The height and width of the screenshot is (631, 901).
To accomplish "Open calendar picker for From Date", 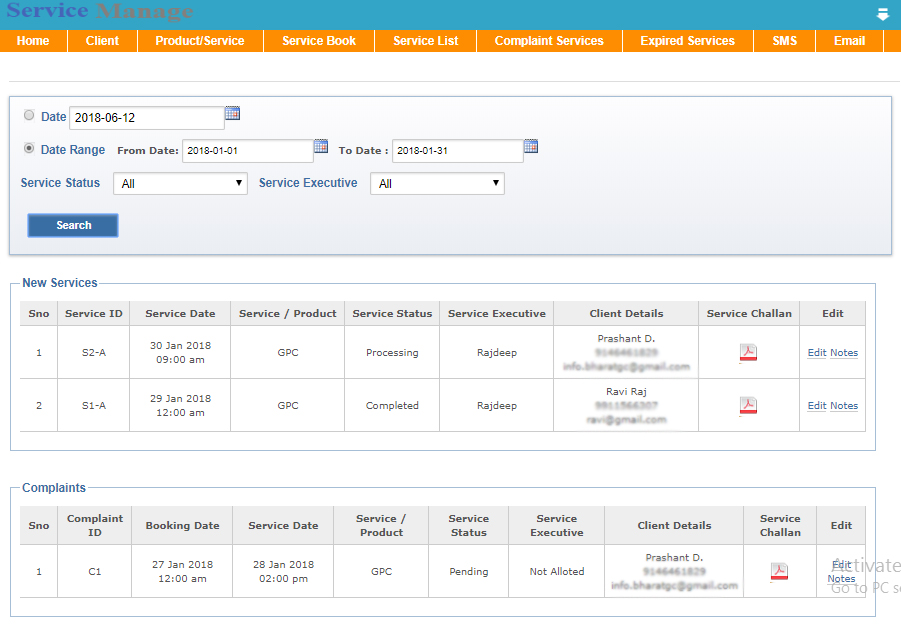I will click(x=321, y=146).
